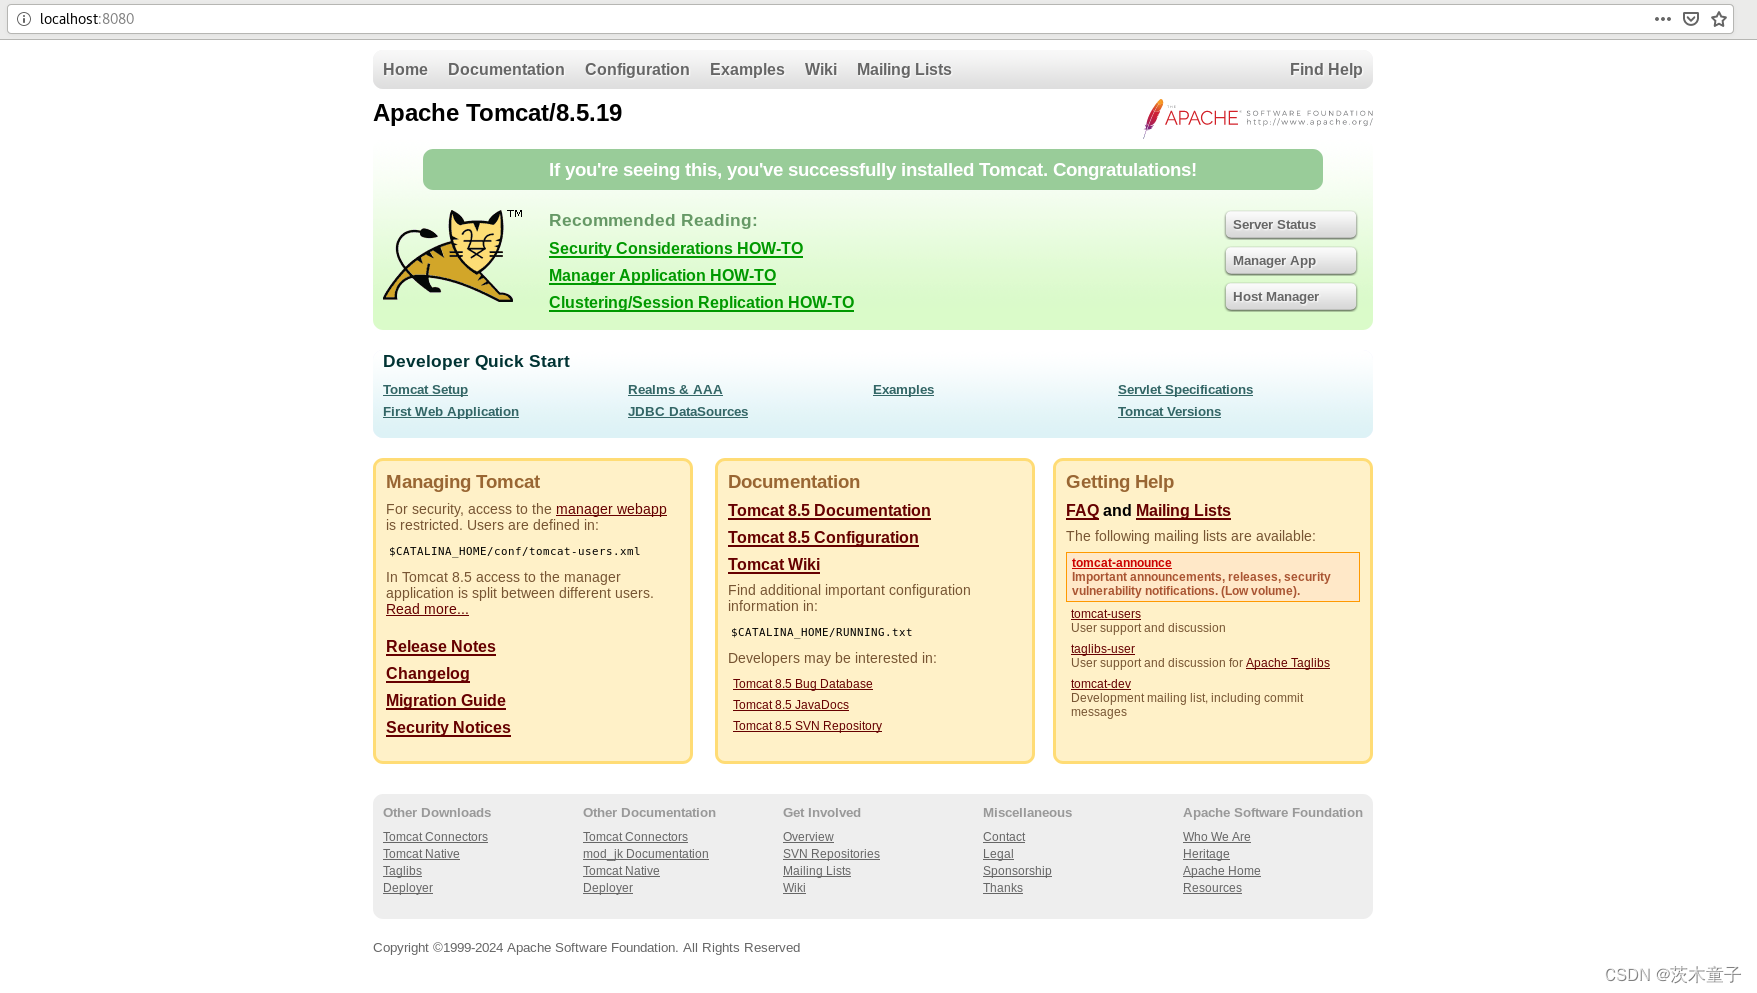This screenshot has height=993, width=1757.
Task: Open Clustering/Session Replication HOW-TO link
Action: click(701, 303)
